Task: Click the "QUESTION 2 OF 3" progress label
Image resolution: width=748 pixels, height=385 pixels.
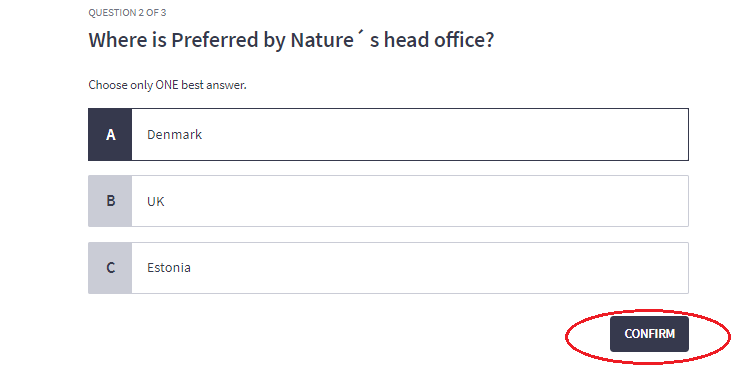Action: [127, 13]
